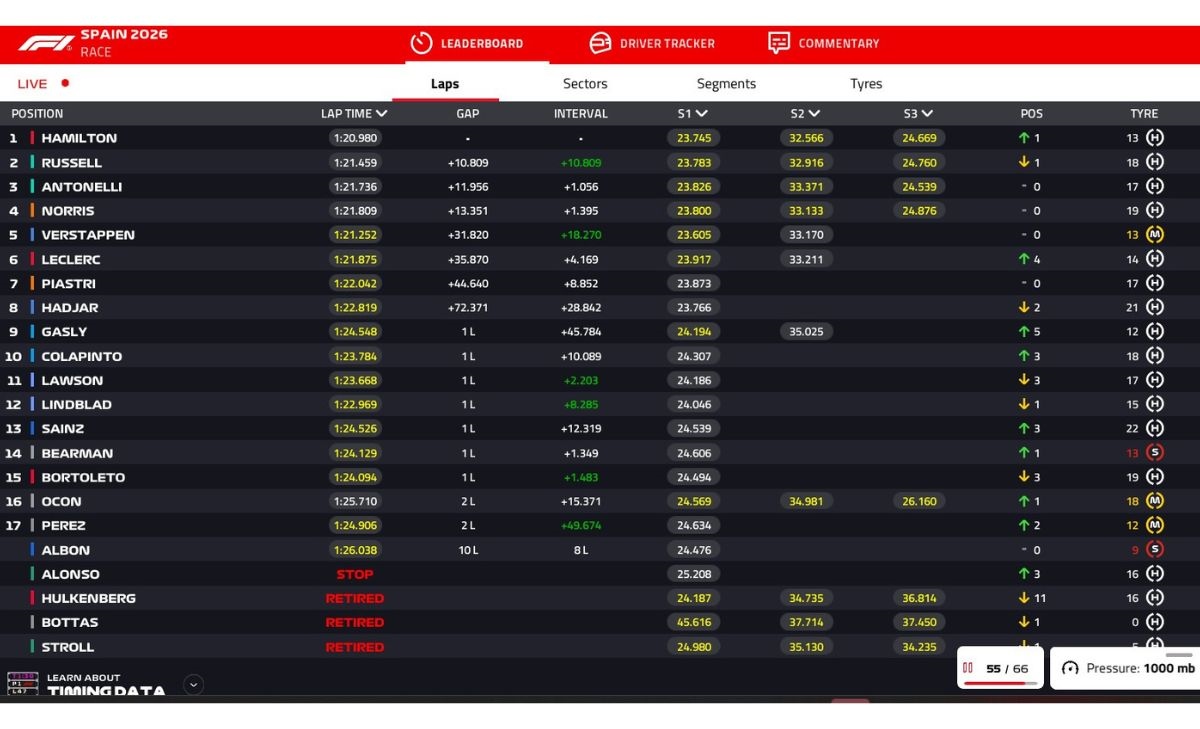Click the timing data info thumbnail icon

(22, 683)
